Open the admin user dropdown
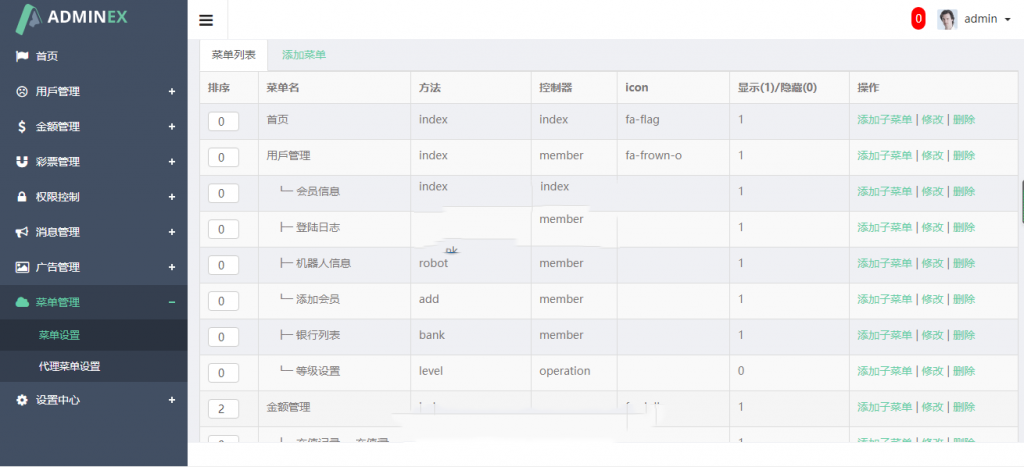 click(x=973, y=19)
